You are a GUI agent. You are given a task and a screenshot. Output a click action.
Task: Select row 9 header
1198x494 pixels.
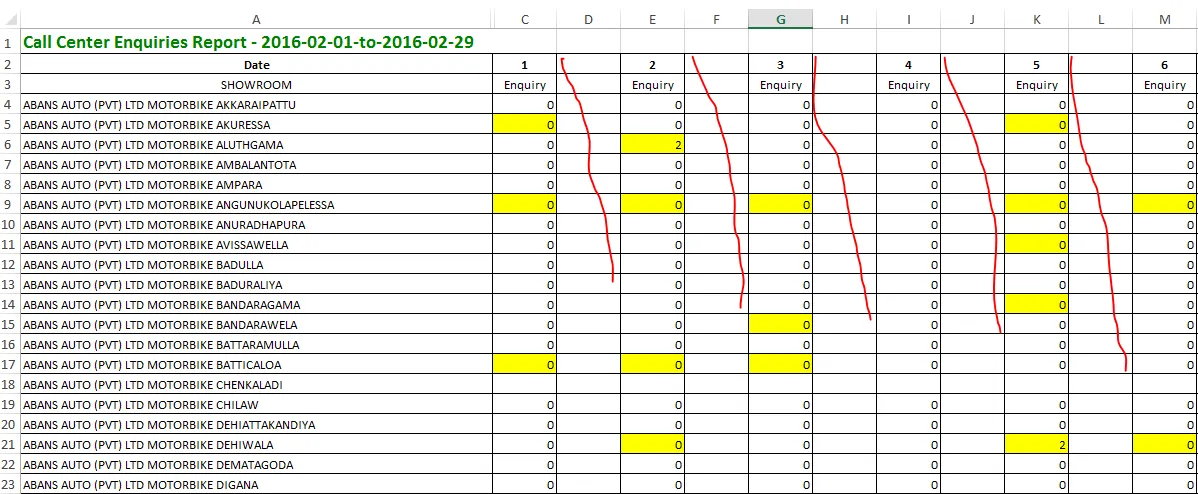pos(10,205)
